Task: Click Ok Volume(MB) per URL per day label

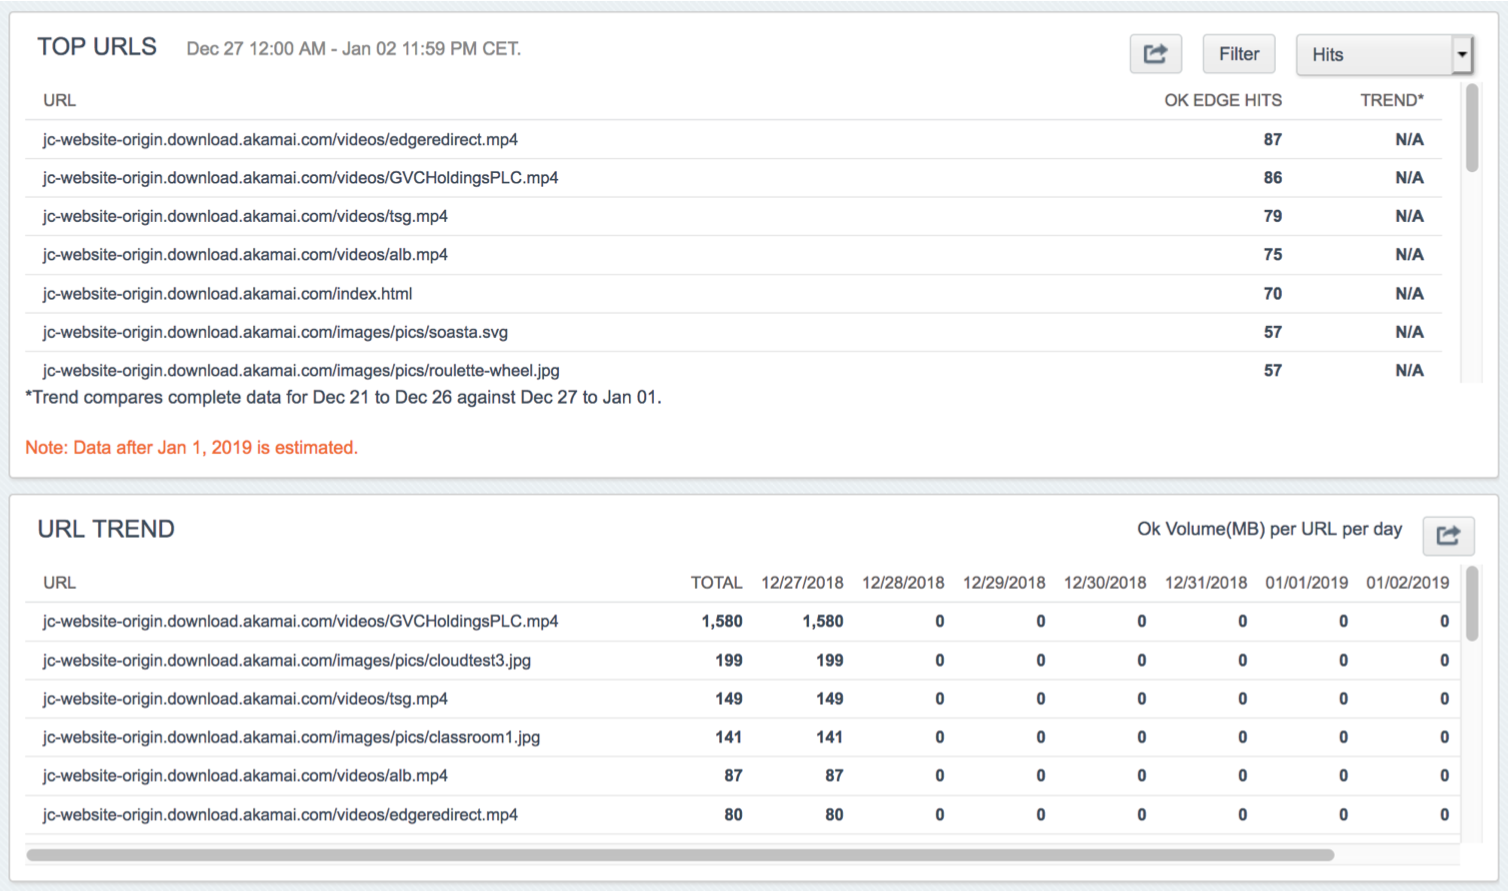Action: click(1269, 529)
